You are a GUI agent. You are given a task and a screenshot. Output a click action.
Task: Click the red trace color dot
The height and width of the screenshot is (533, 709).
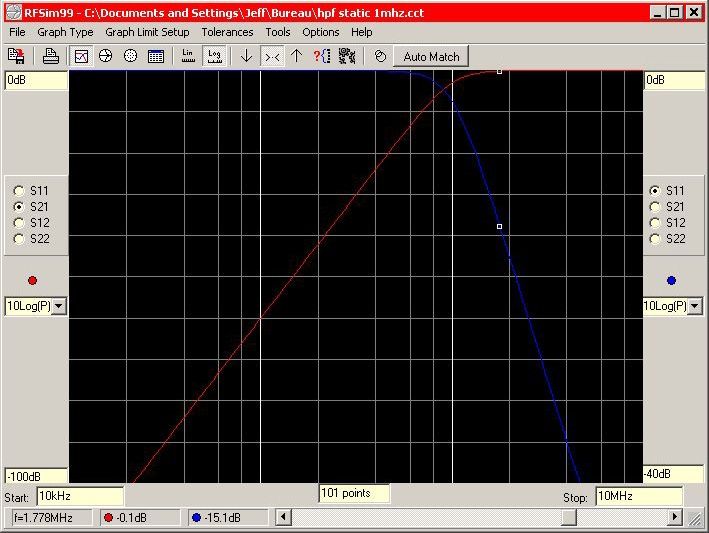point(32,281)
